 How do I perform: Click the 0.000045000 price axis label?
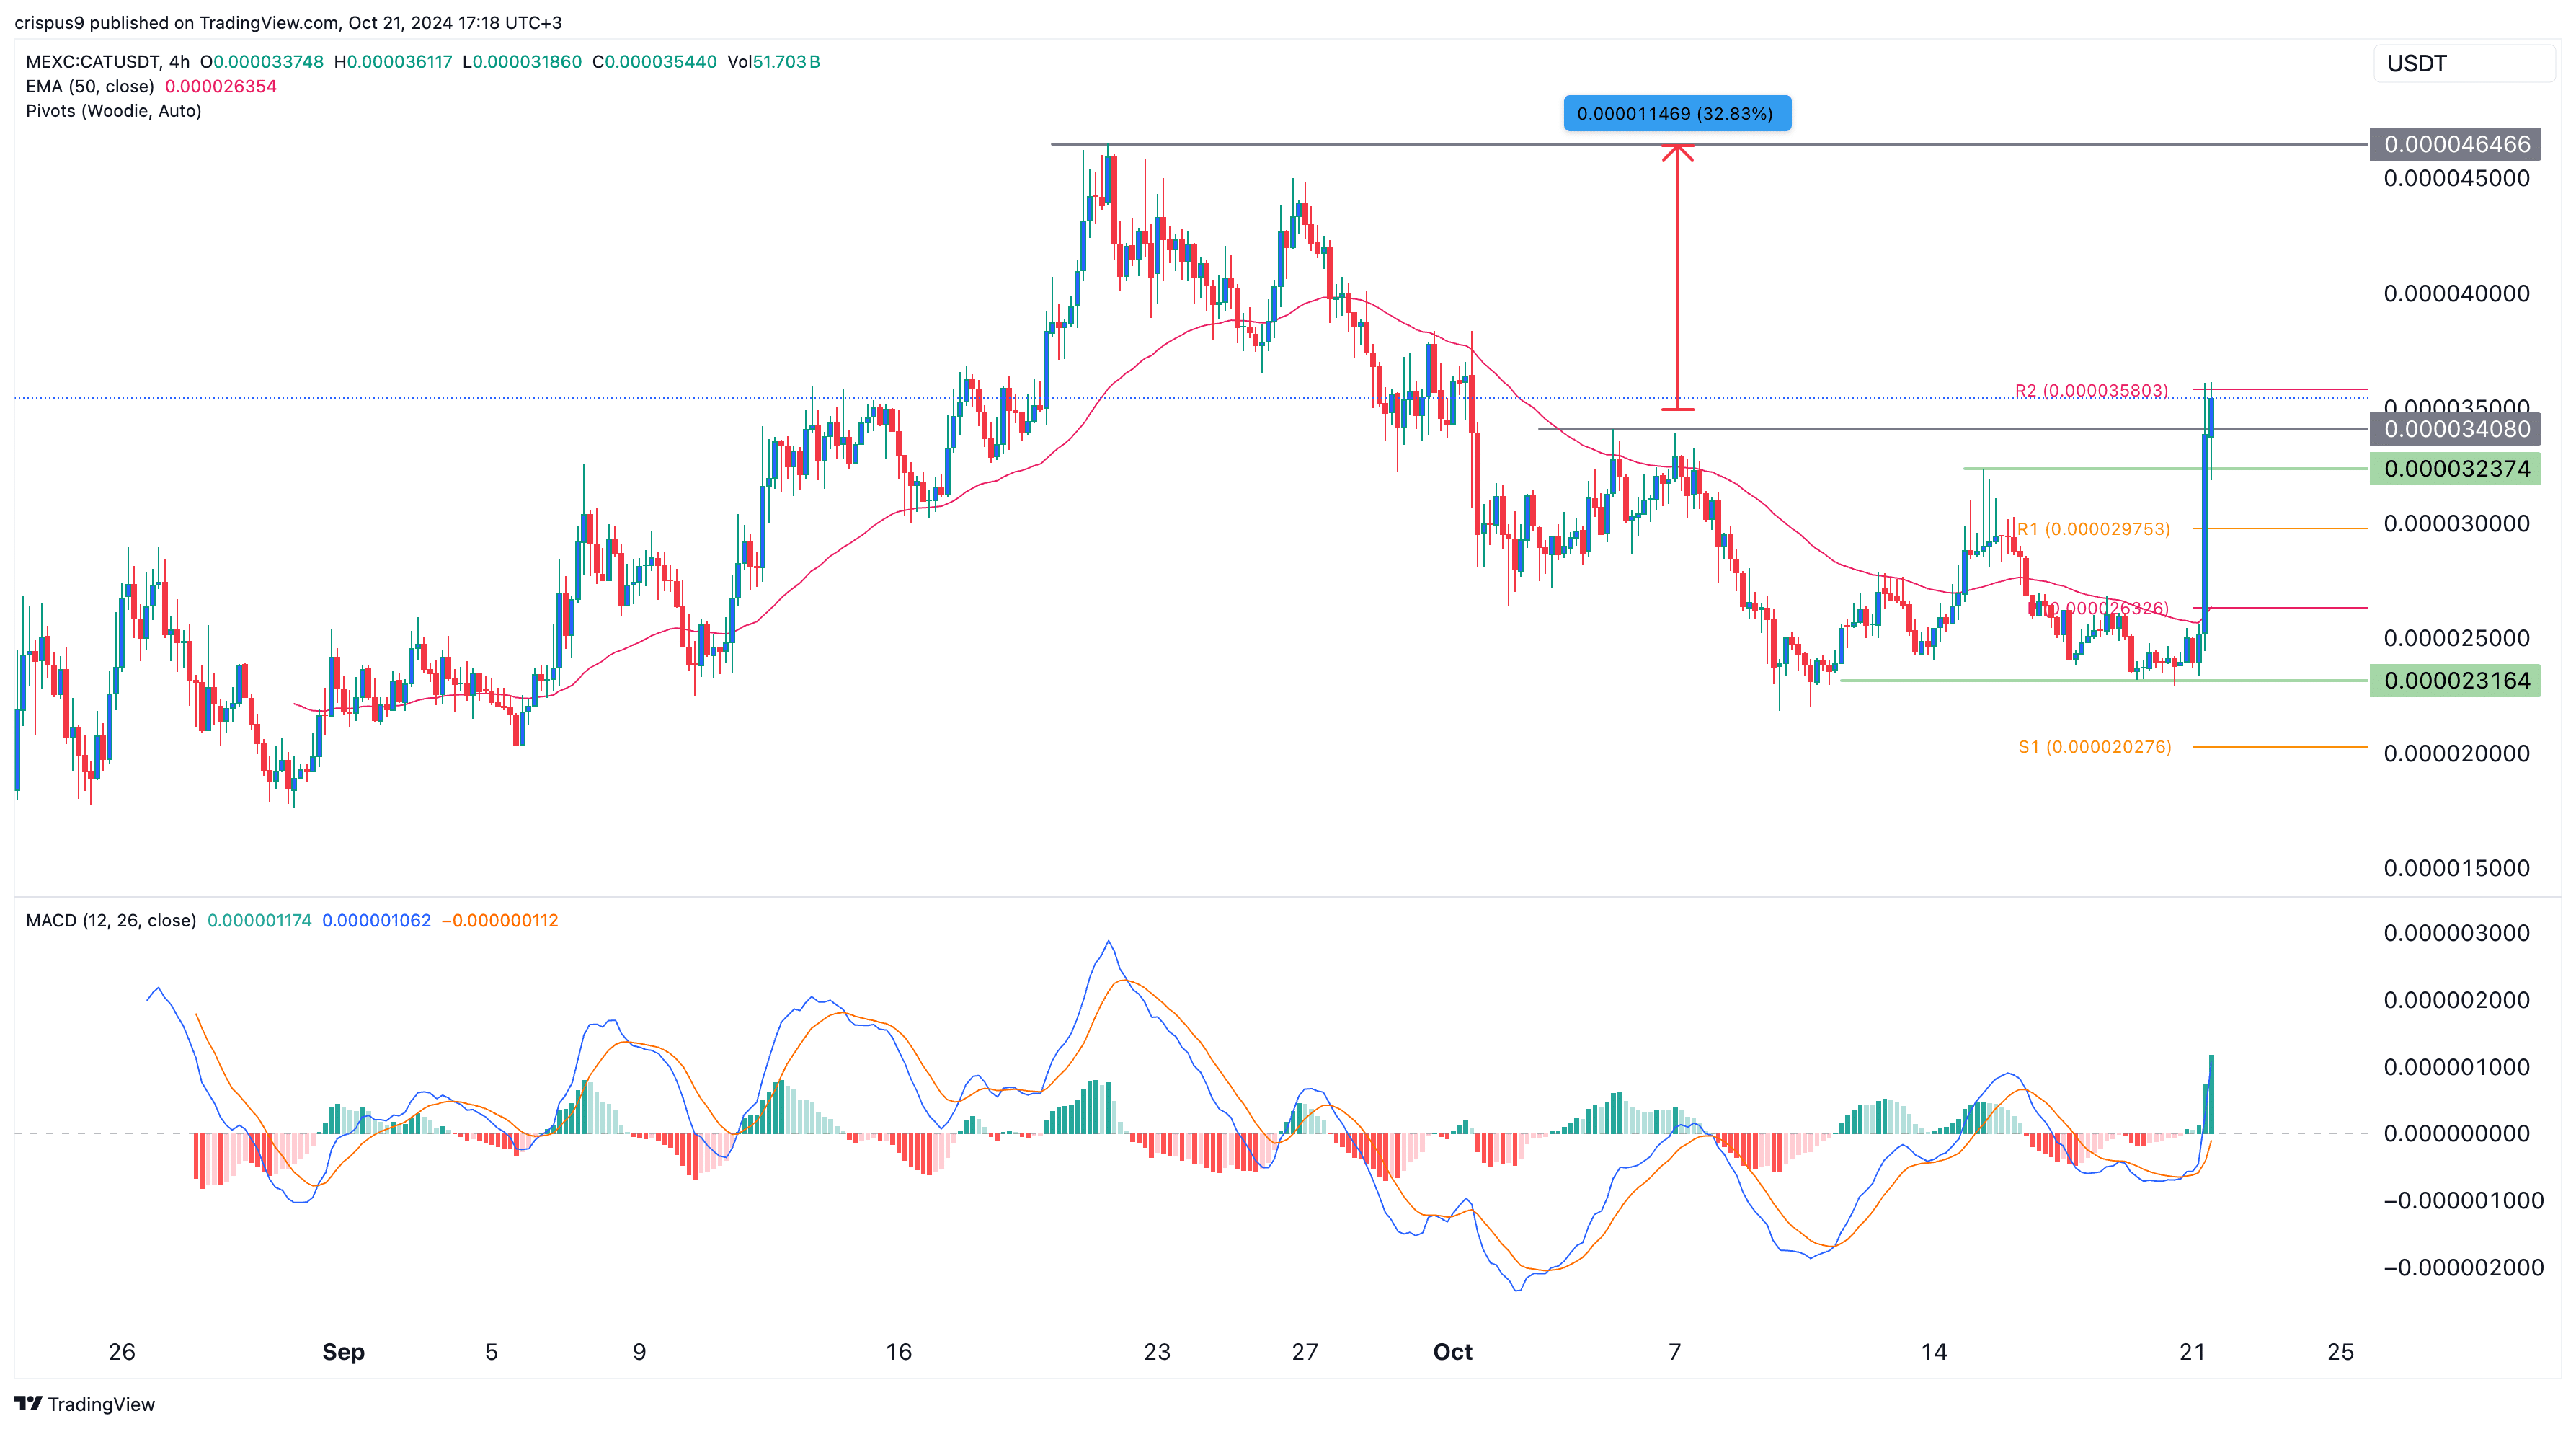(x=2456, y=178)
